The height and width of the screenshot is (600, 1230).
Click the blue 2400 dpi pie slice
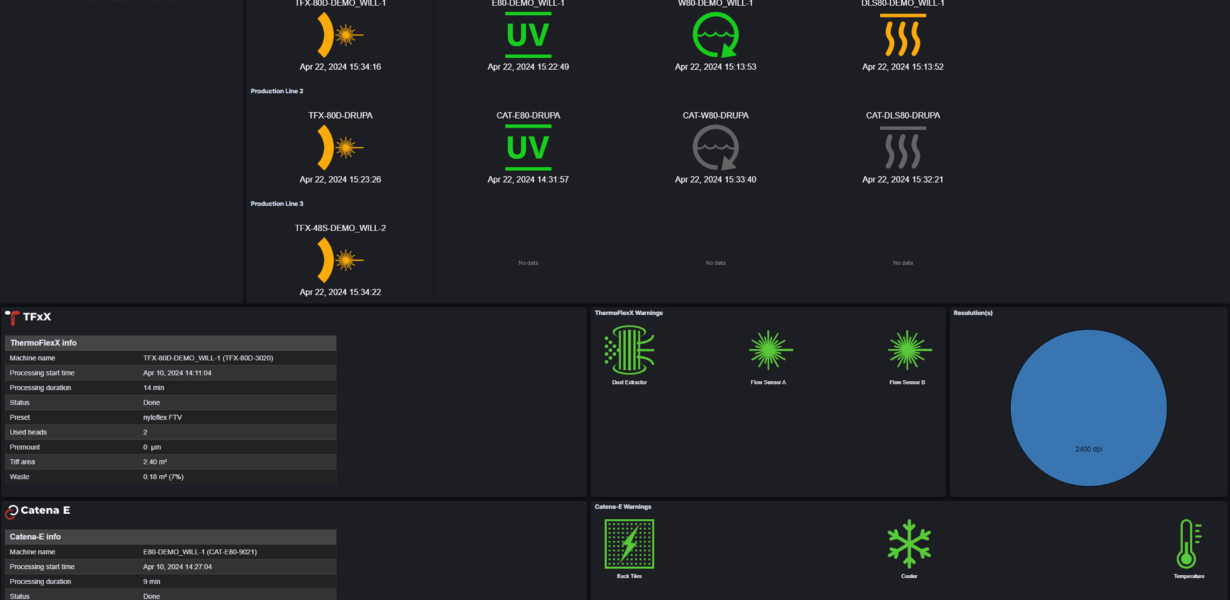(1089, 410)
